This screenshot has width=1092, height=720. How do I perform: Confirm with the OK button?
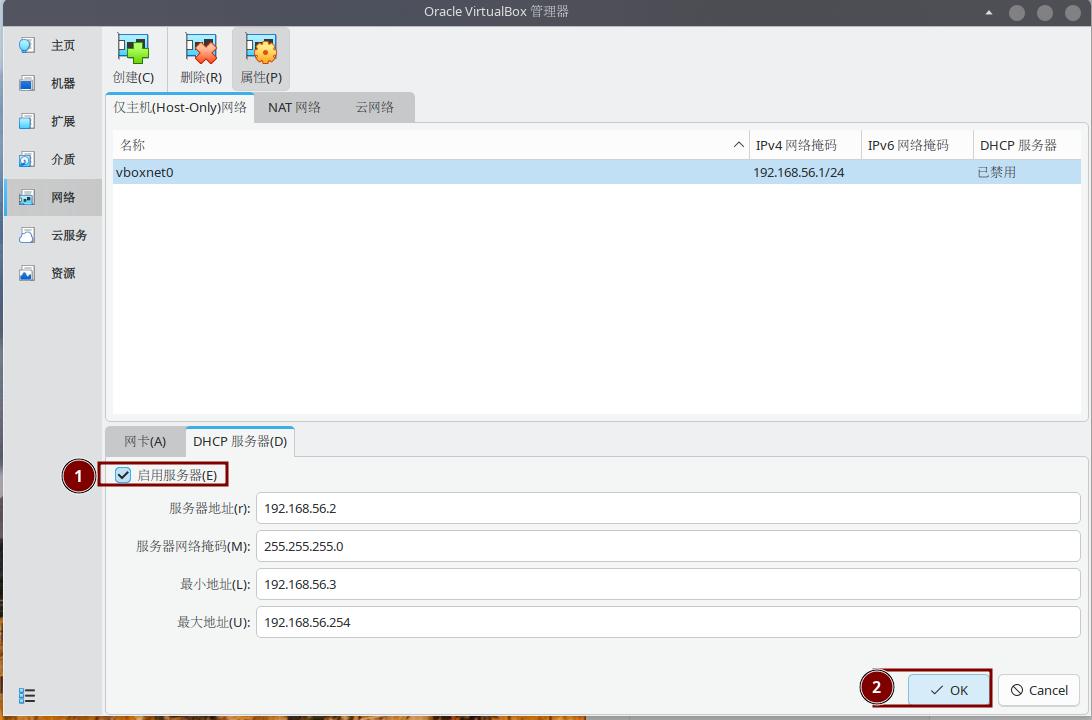(x=949, y=690)
